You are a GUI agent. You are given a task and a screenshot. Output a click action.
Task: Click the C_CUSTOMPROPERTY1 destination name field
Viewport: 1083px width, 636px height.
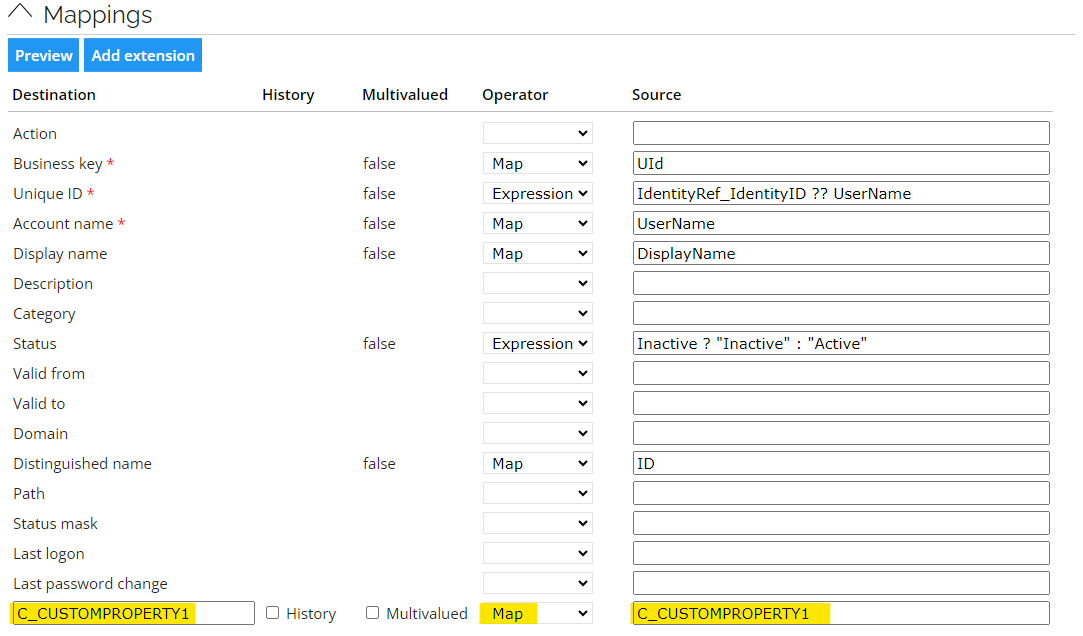point(133,613)
